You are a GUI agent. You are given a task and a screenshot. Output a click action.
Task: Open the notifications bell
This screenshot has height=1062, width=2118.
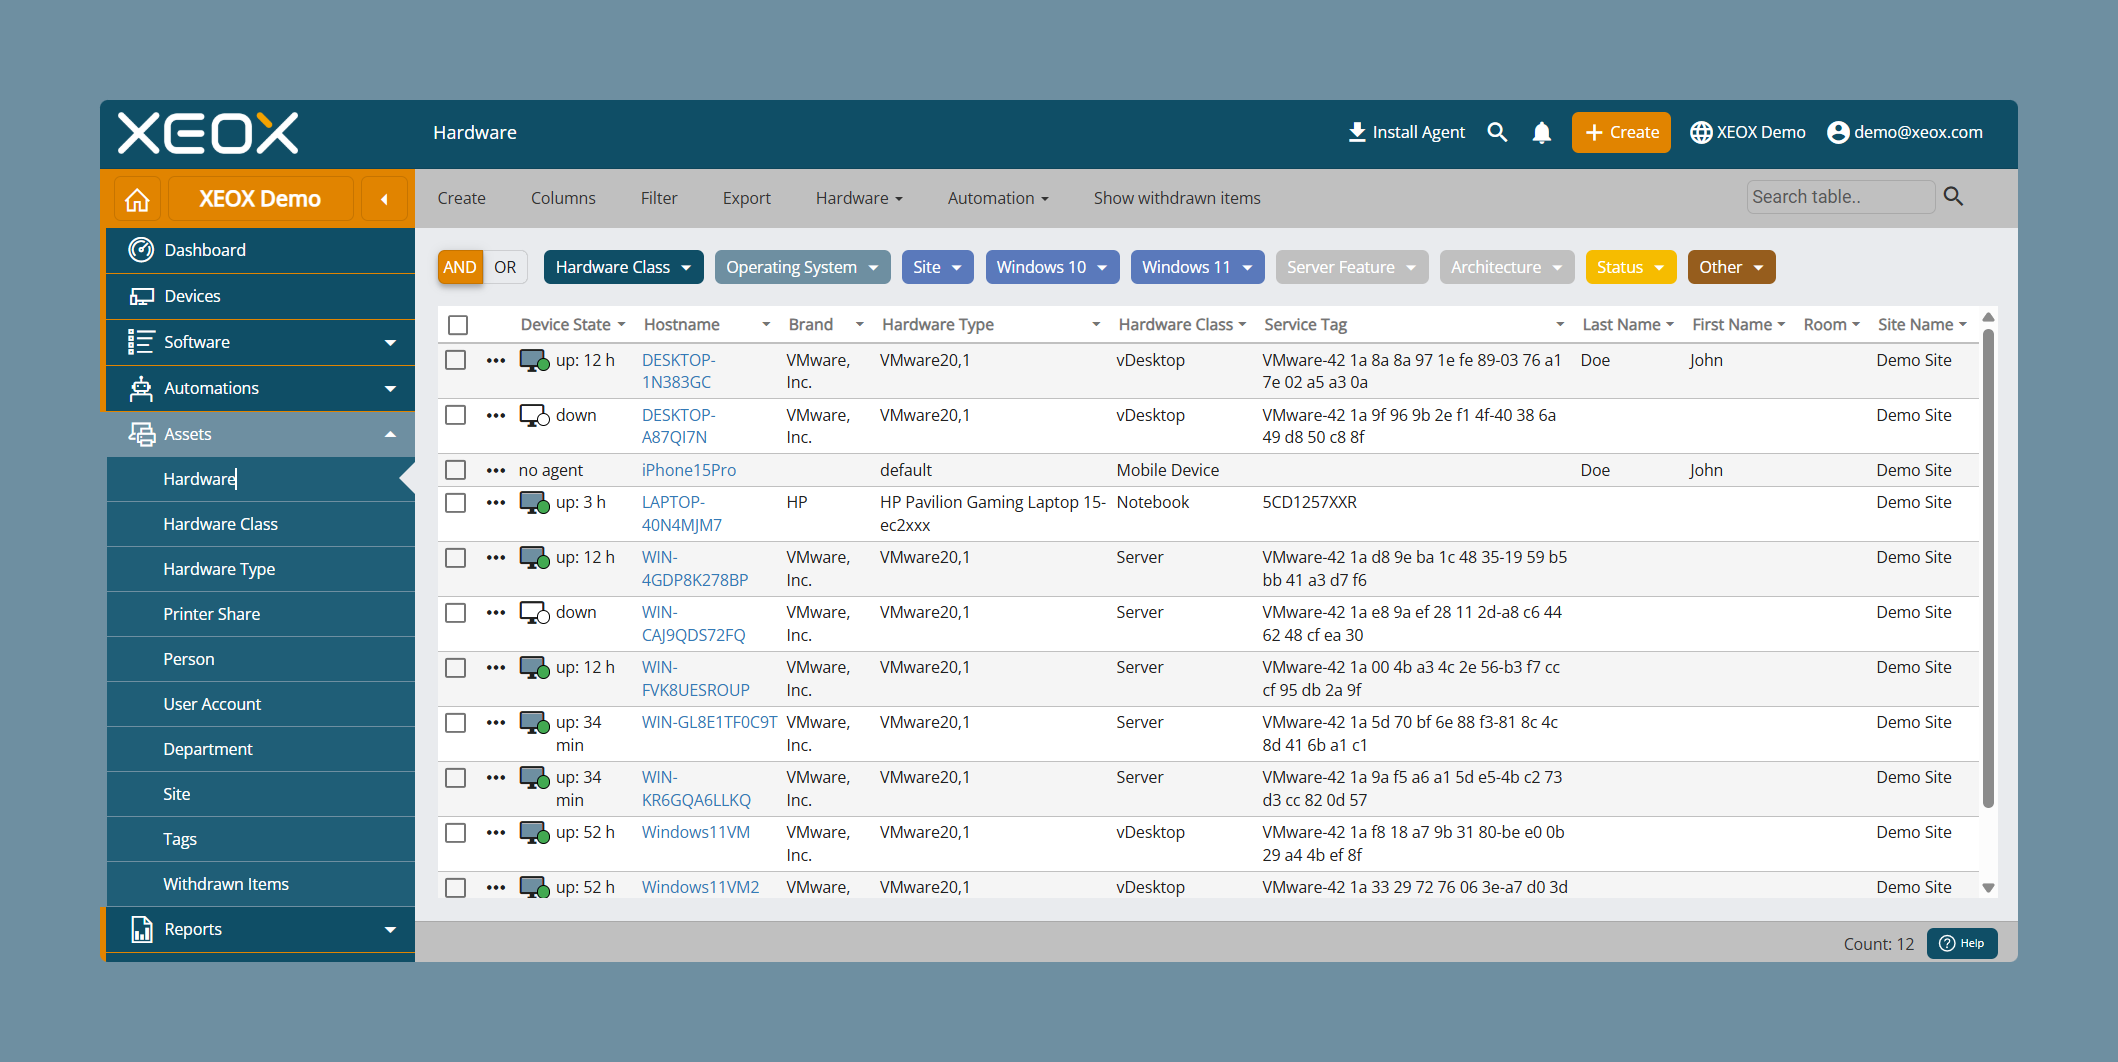tap(1542, 132)
